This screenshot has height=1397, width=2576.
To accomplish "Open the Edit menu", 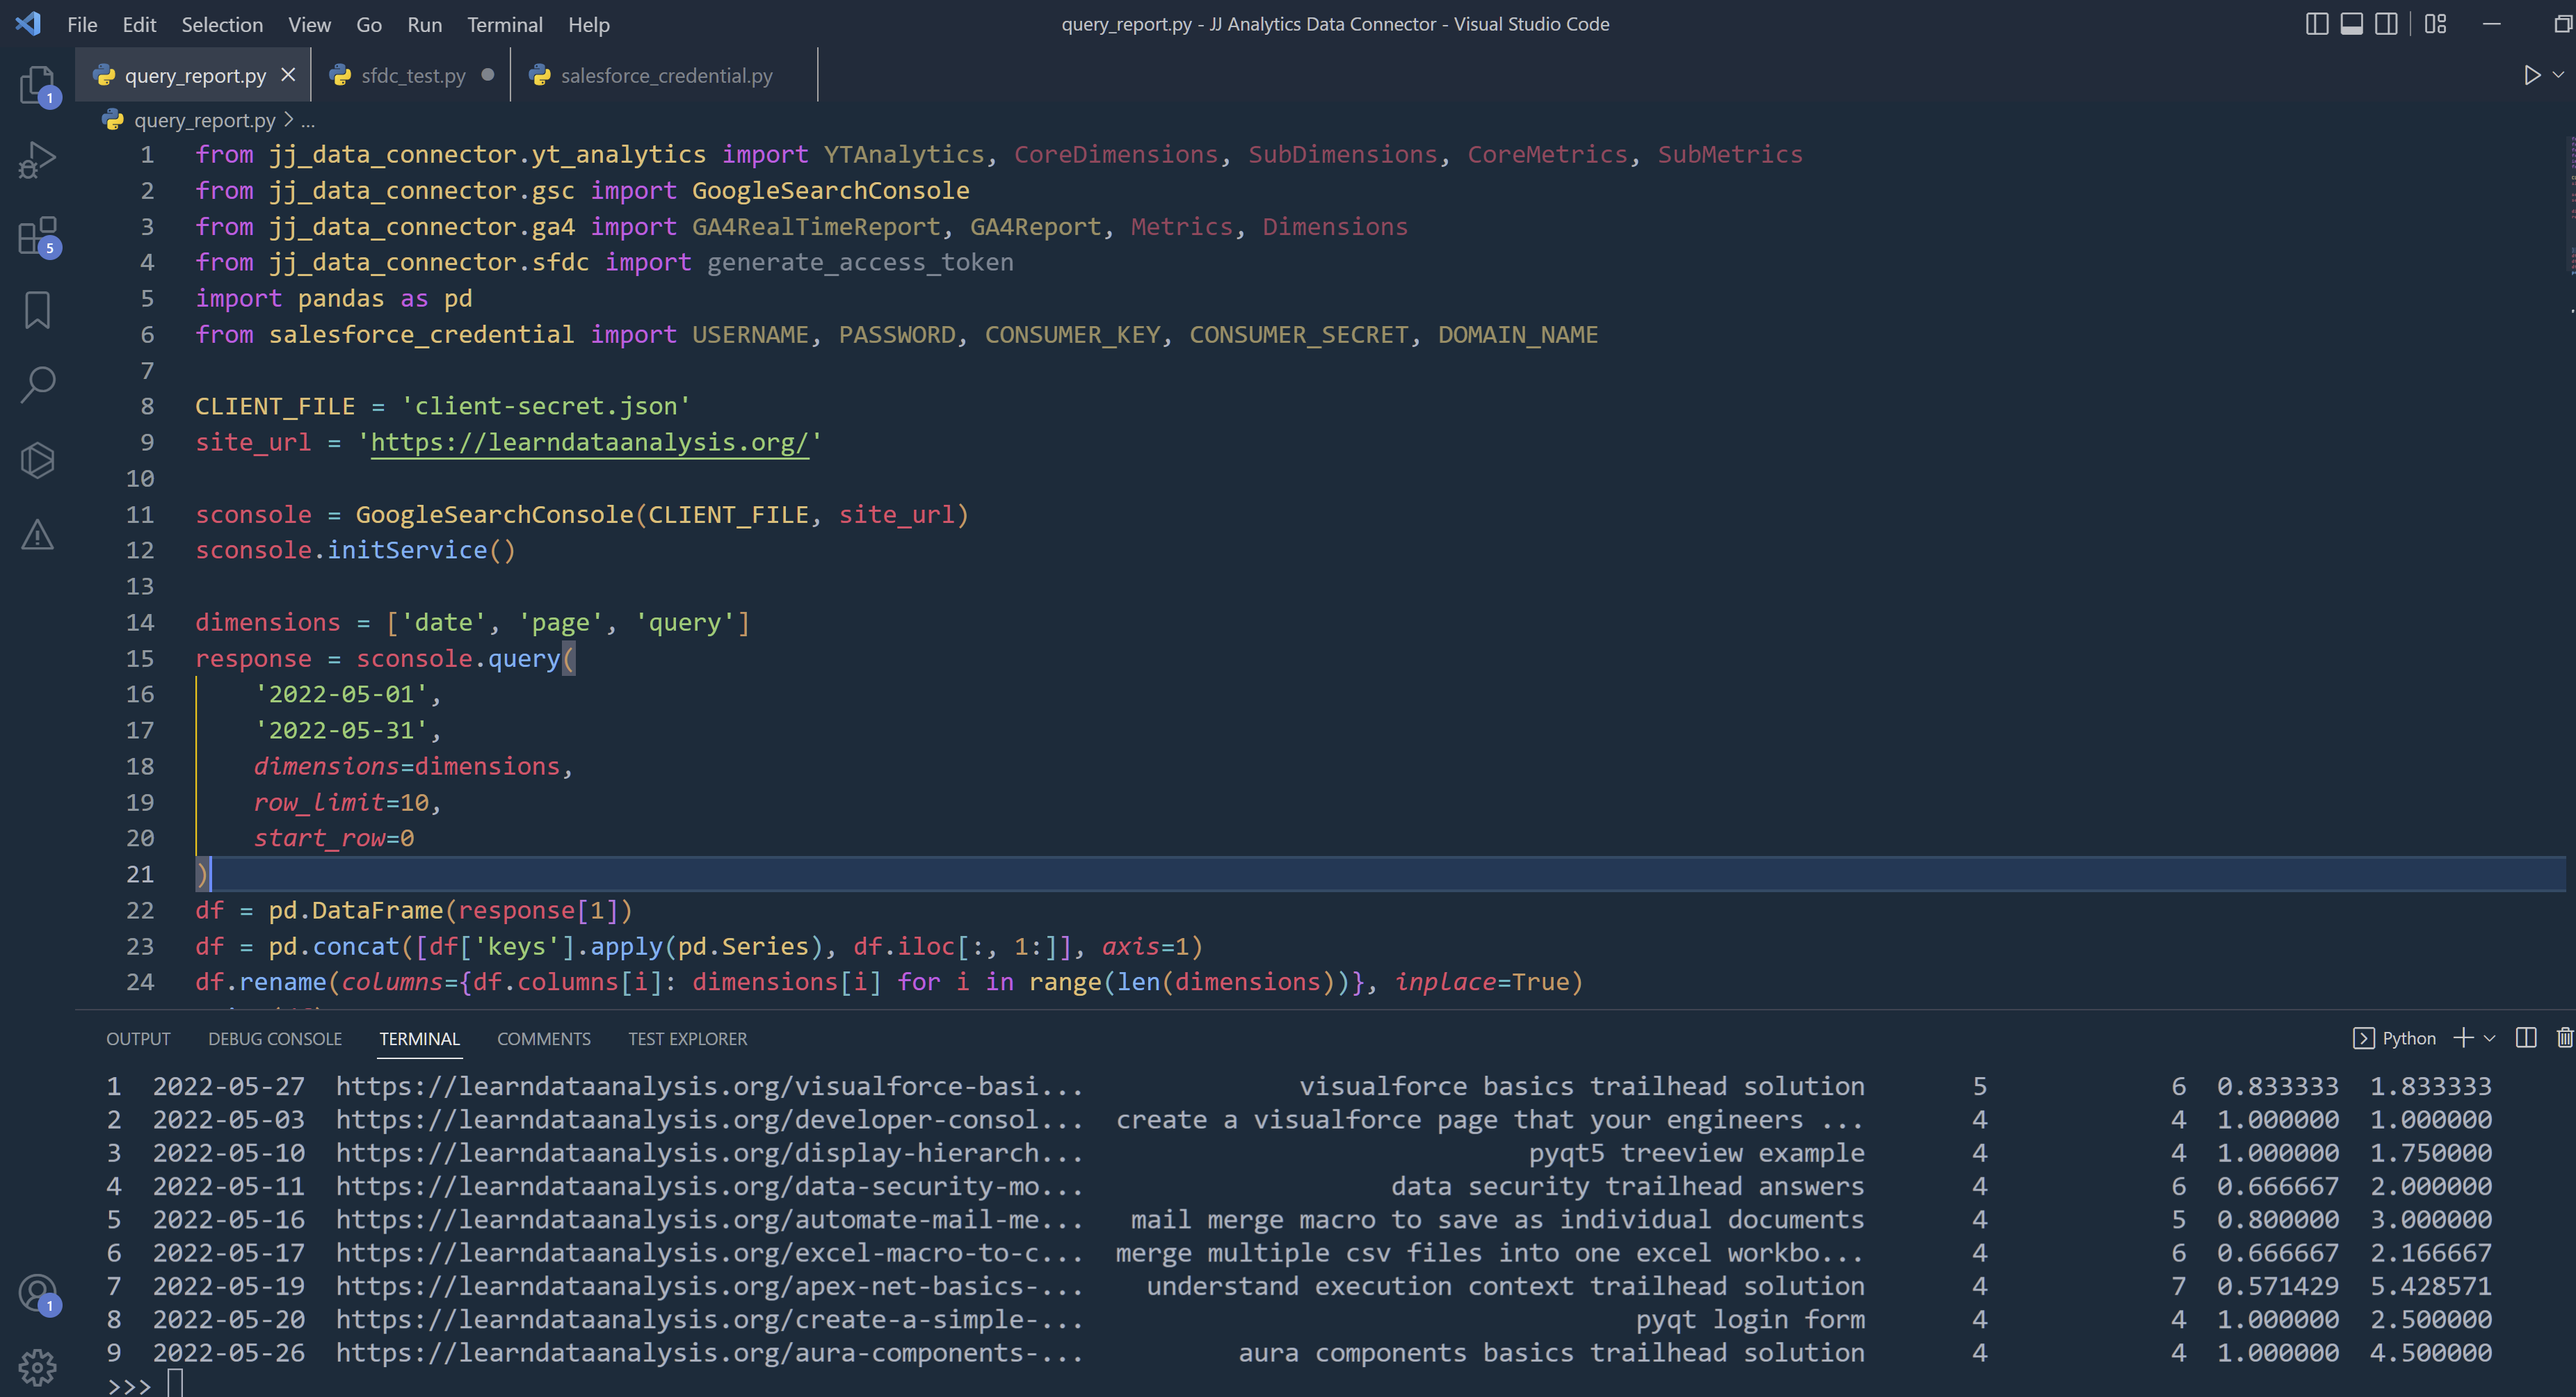I will click(139, 24).
